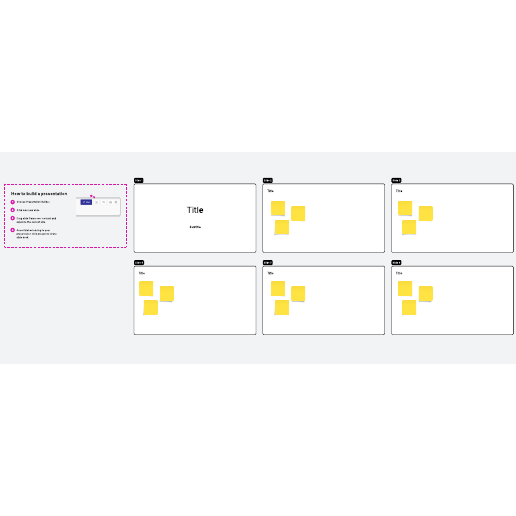516x516 pixels.
Task: Select the lowest yellow sticky note on Slide 4
Action: pyautogui.click(x=151, y=307)
